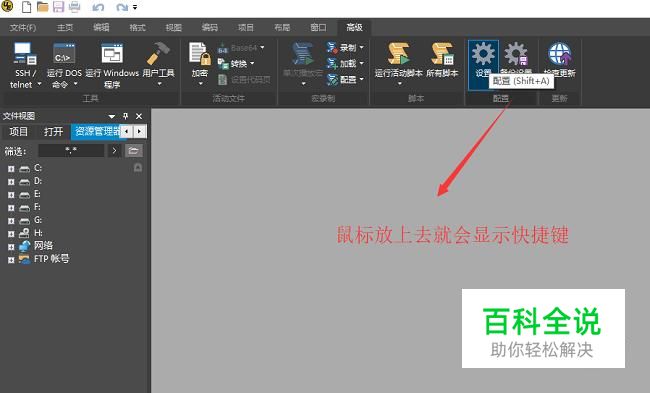Click the 运行 DOS 命令 icon

point(64,54)
